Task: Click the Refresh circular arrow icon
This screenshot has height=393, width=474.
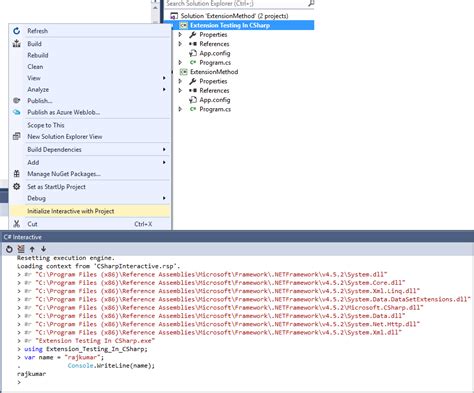Action: coord(17,31)
